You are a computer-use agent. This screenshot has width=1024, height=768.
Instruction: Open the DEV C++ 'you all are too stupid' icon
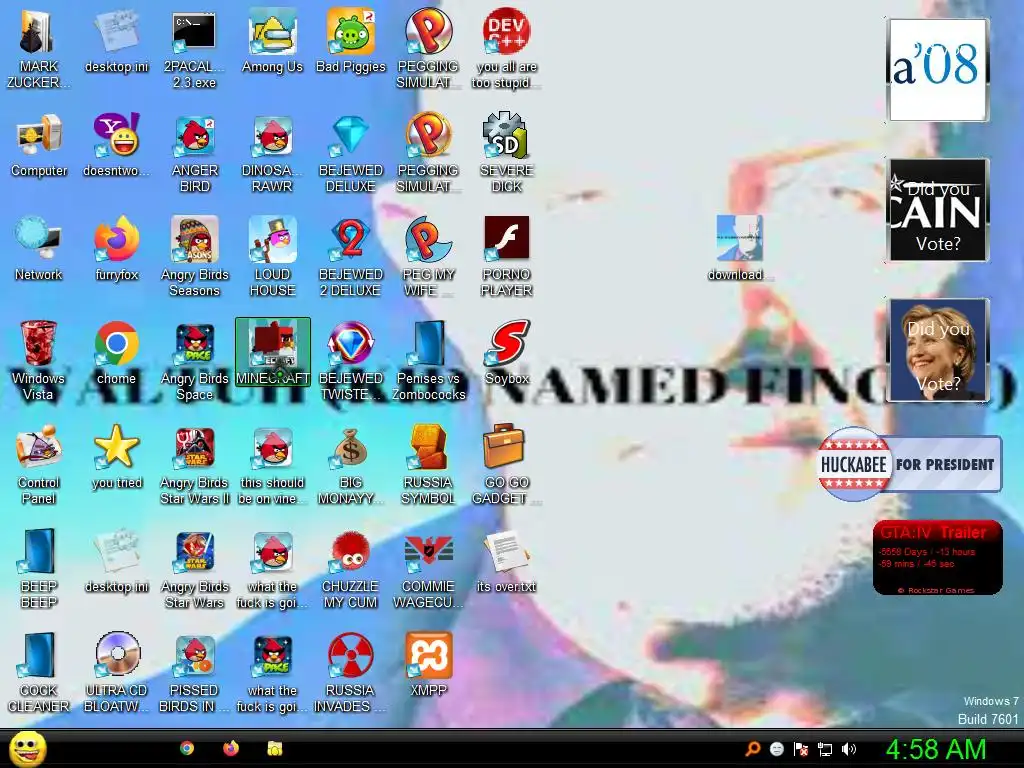point(507,50)
